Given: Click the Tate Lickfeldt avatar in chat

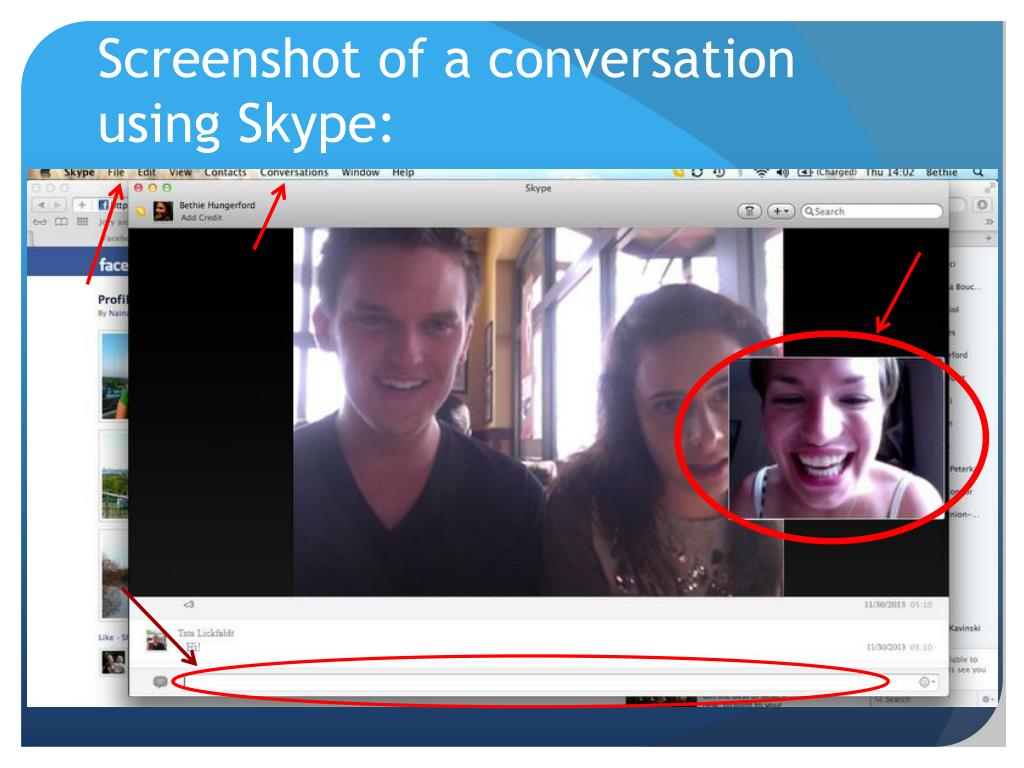Looking at the screenshot, I should tap(156, 640).
